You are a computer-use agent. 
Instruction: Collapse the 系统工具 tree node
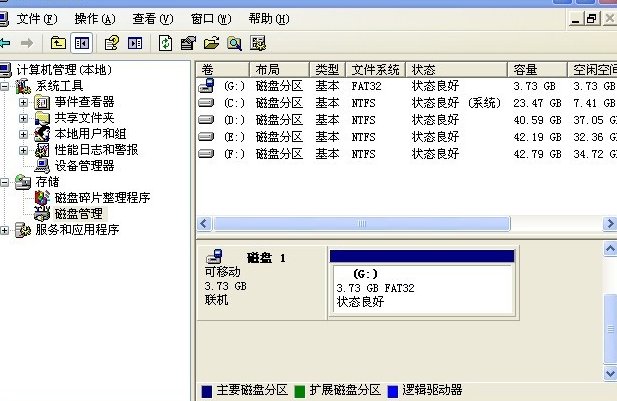[5, 86]
